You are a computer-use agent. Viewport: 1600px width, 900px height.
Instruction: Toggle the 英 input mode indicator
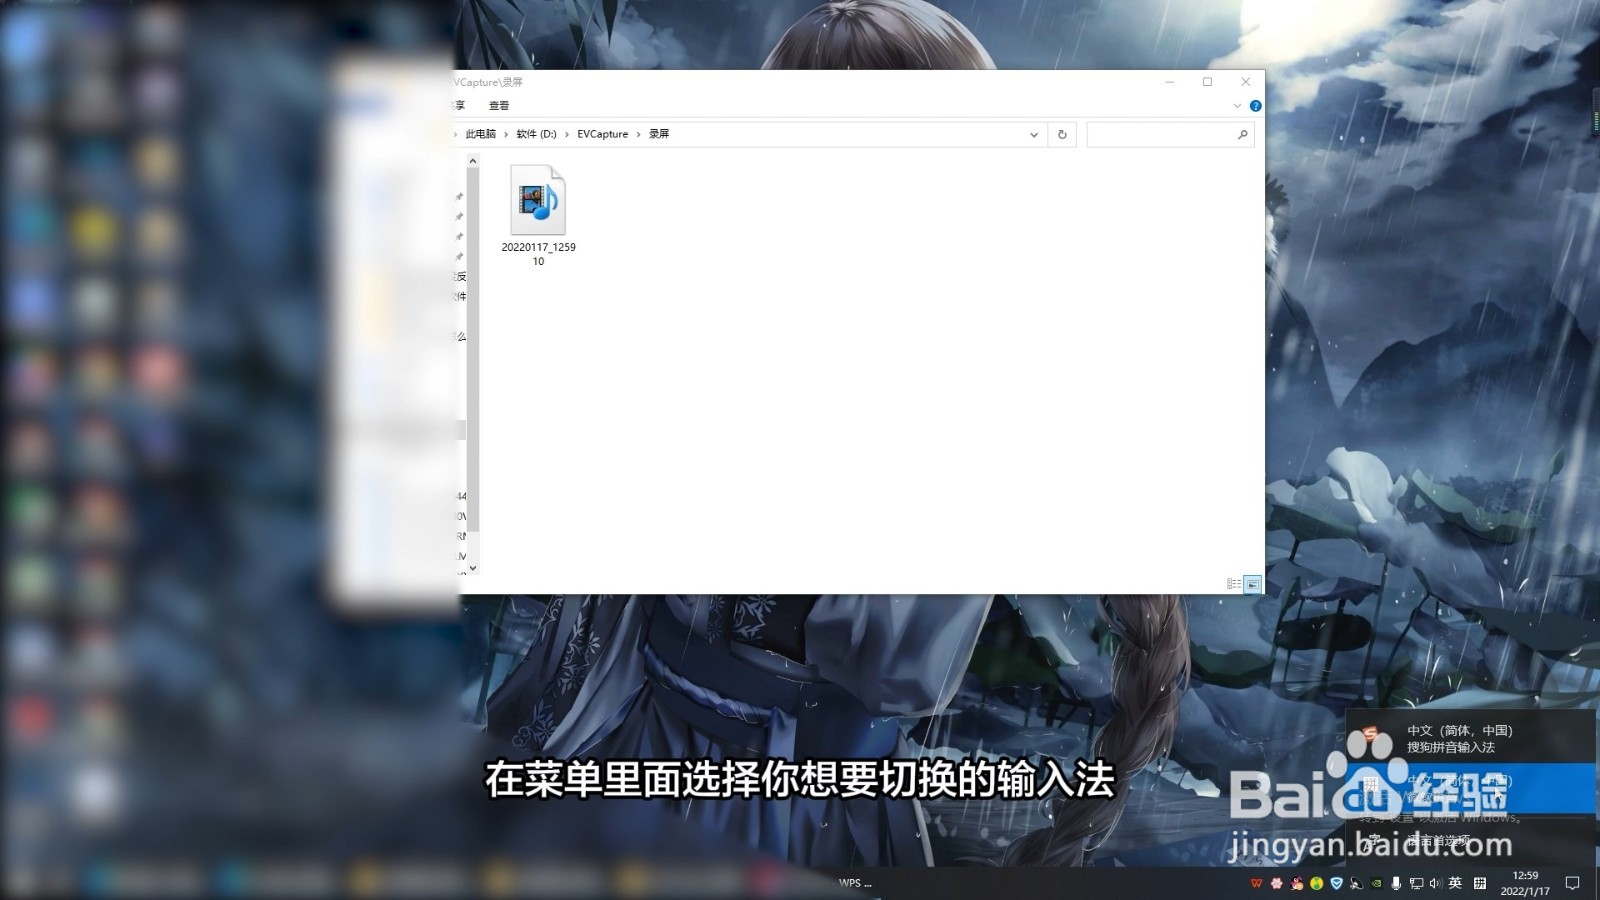pos(1455,883)
